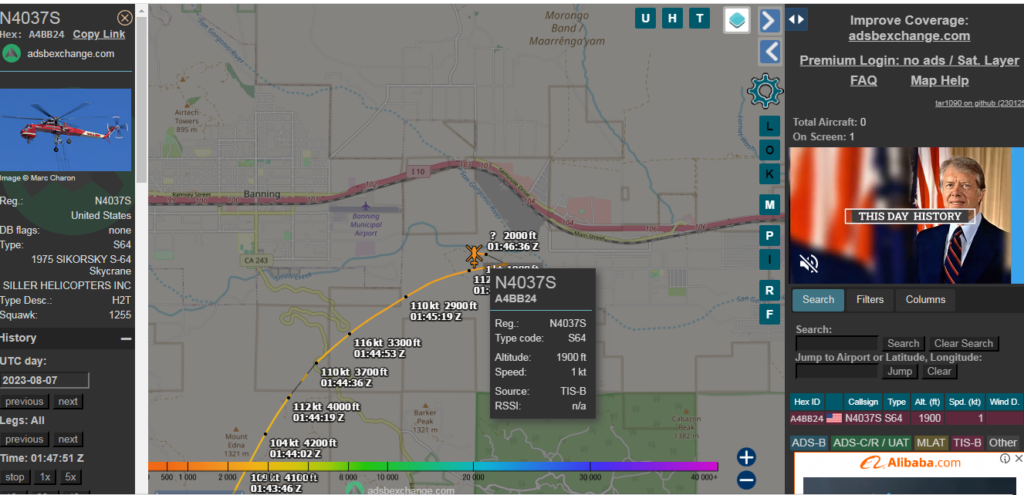Click Banning Municipal Airport icon on map

tap(364, 206)
